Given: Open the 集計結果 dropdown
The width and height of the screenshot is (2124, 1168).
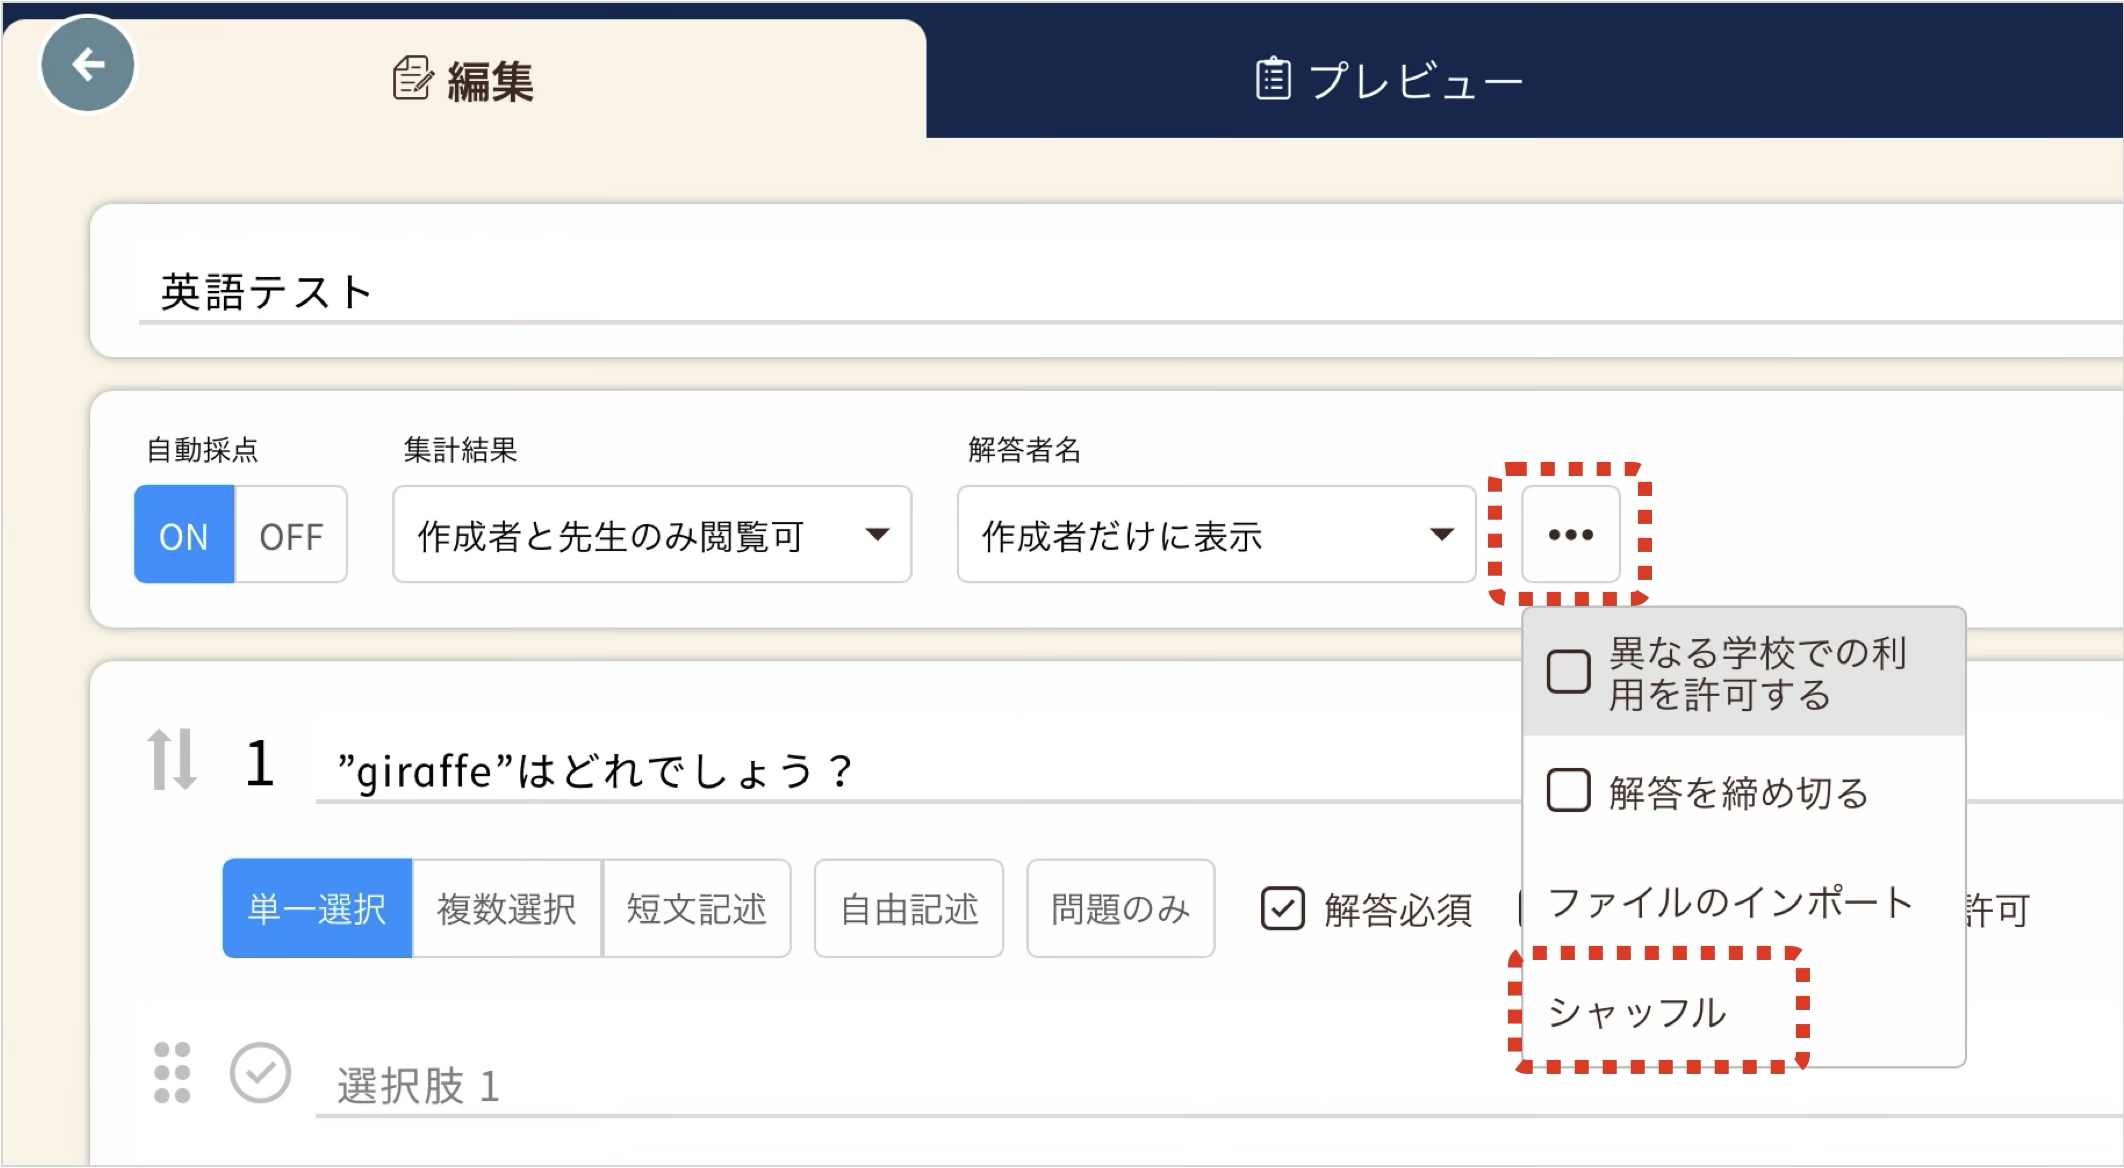Looking at the screenshot, I should pos(652,535).
